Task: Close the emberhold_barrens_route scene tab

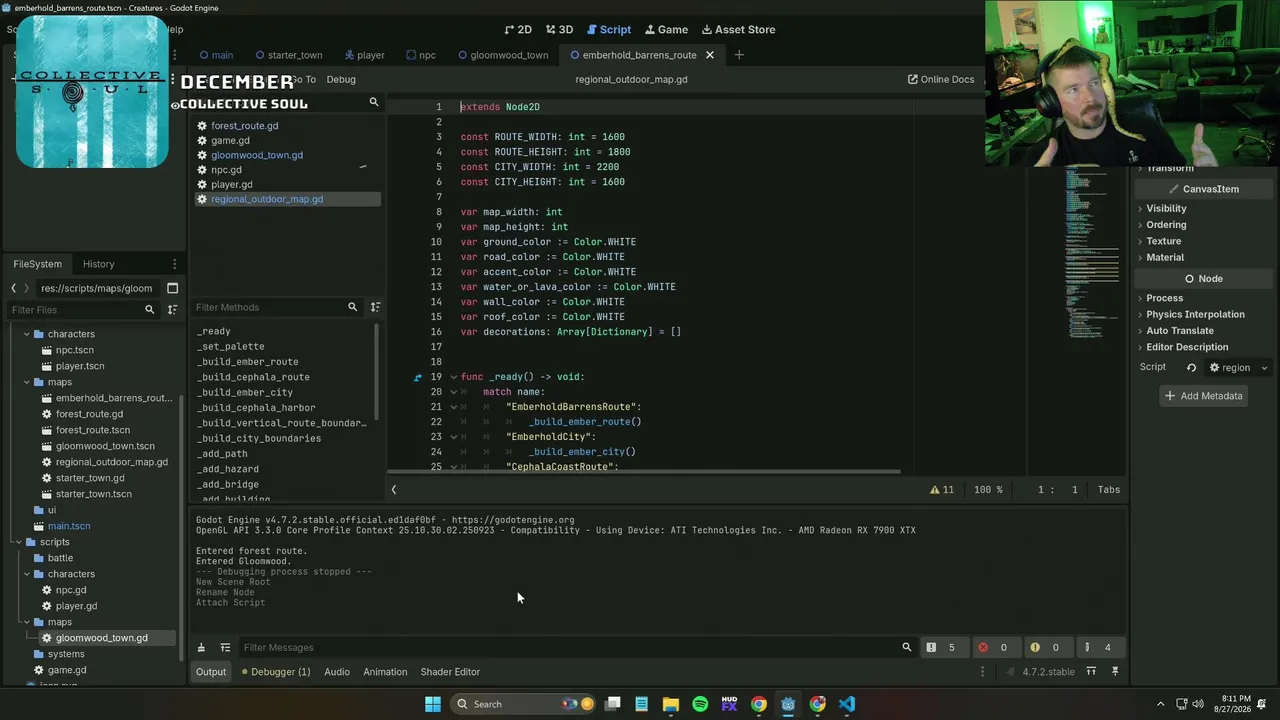Action: coord(710,55)
